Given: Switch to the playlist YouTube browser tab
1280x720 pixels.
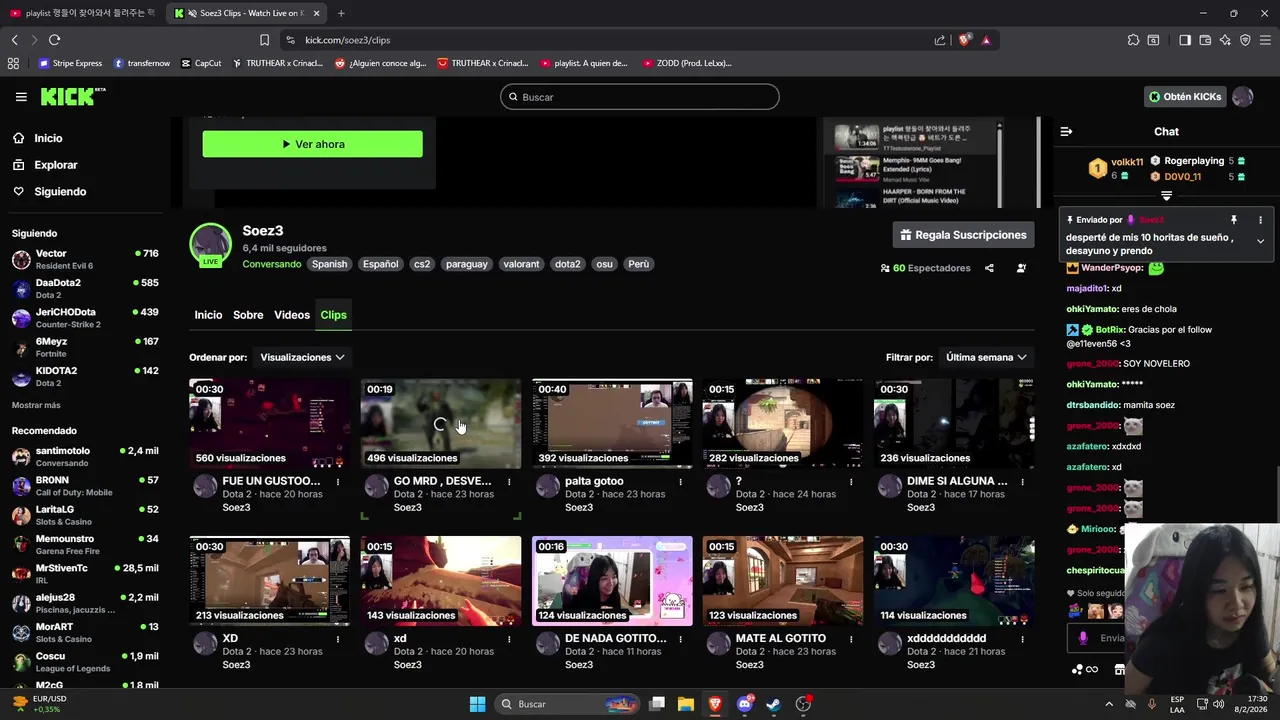Looking at the screenshot, I should point(82,13).
